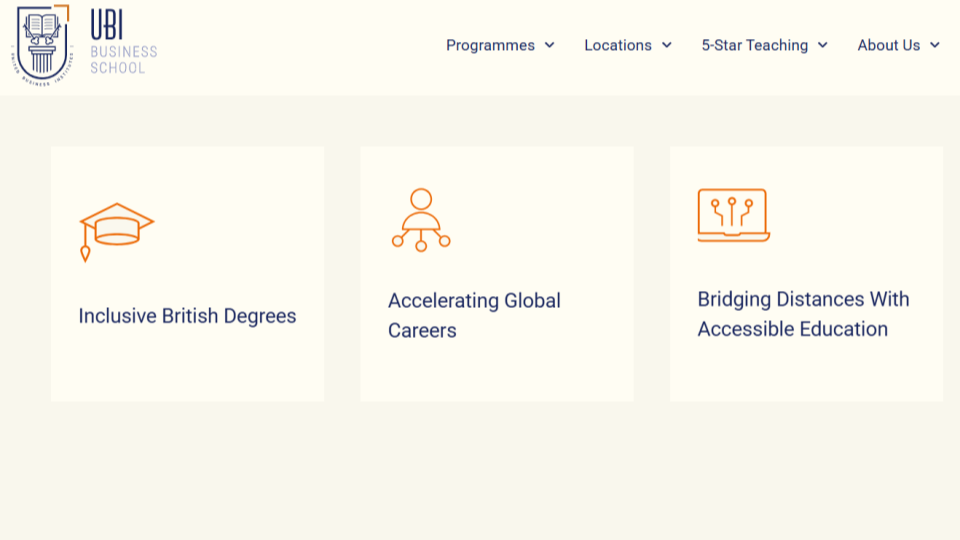Click the person network careers icon
This screenshot has height=540, width=960.
(x=421, y=220)
